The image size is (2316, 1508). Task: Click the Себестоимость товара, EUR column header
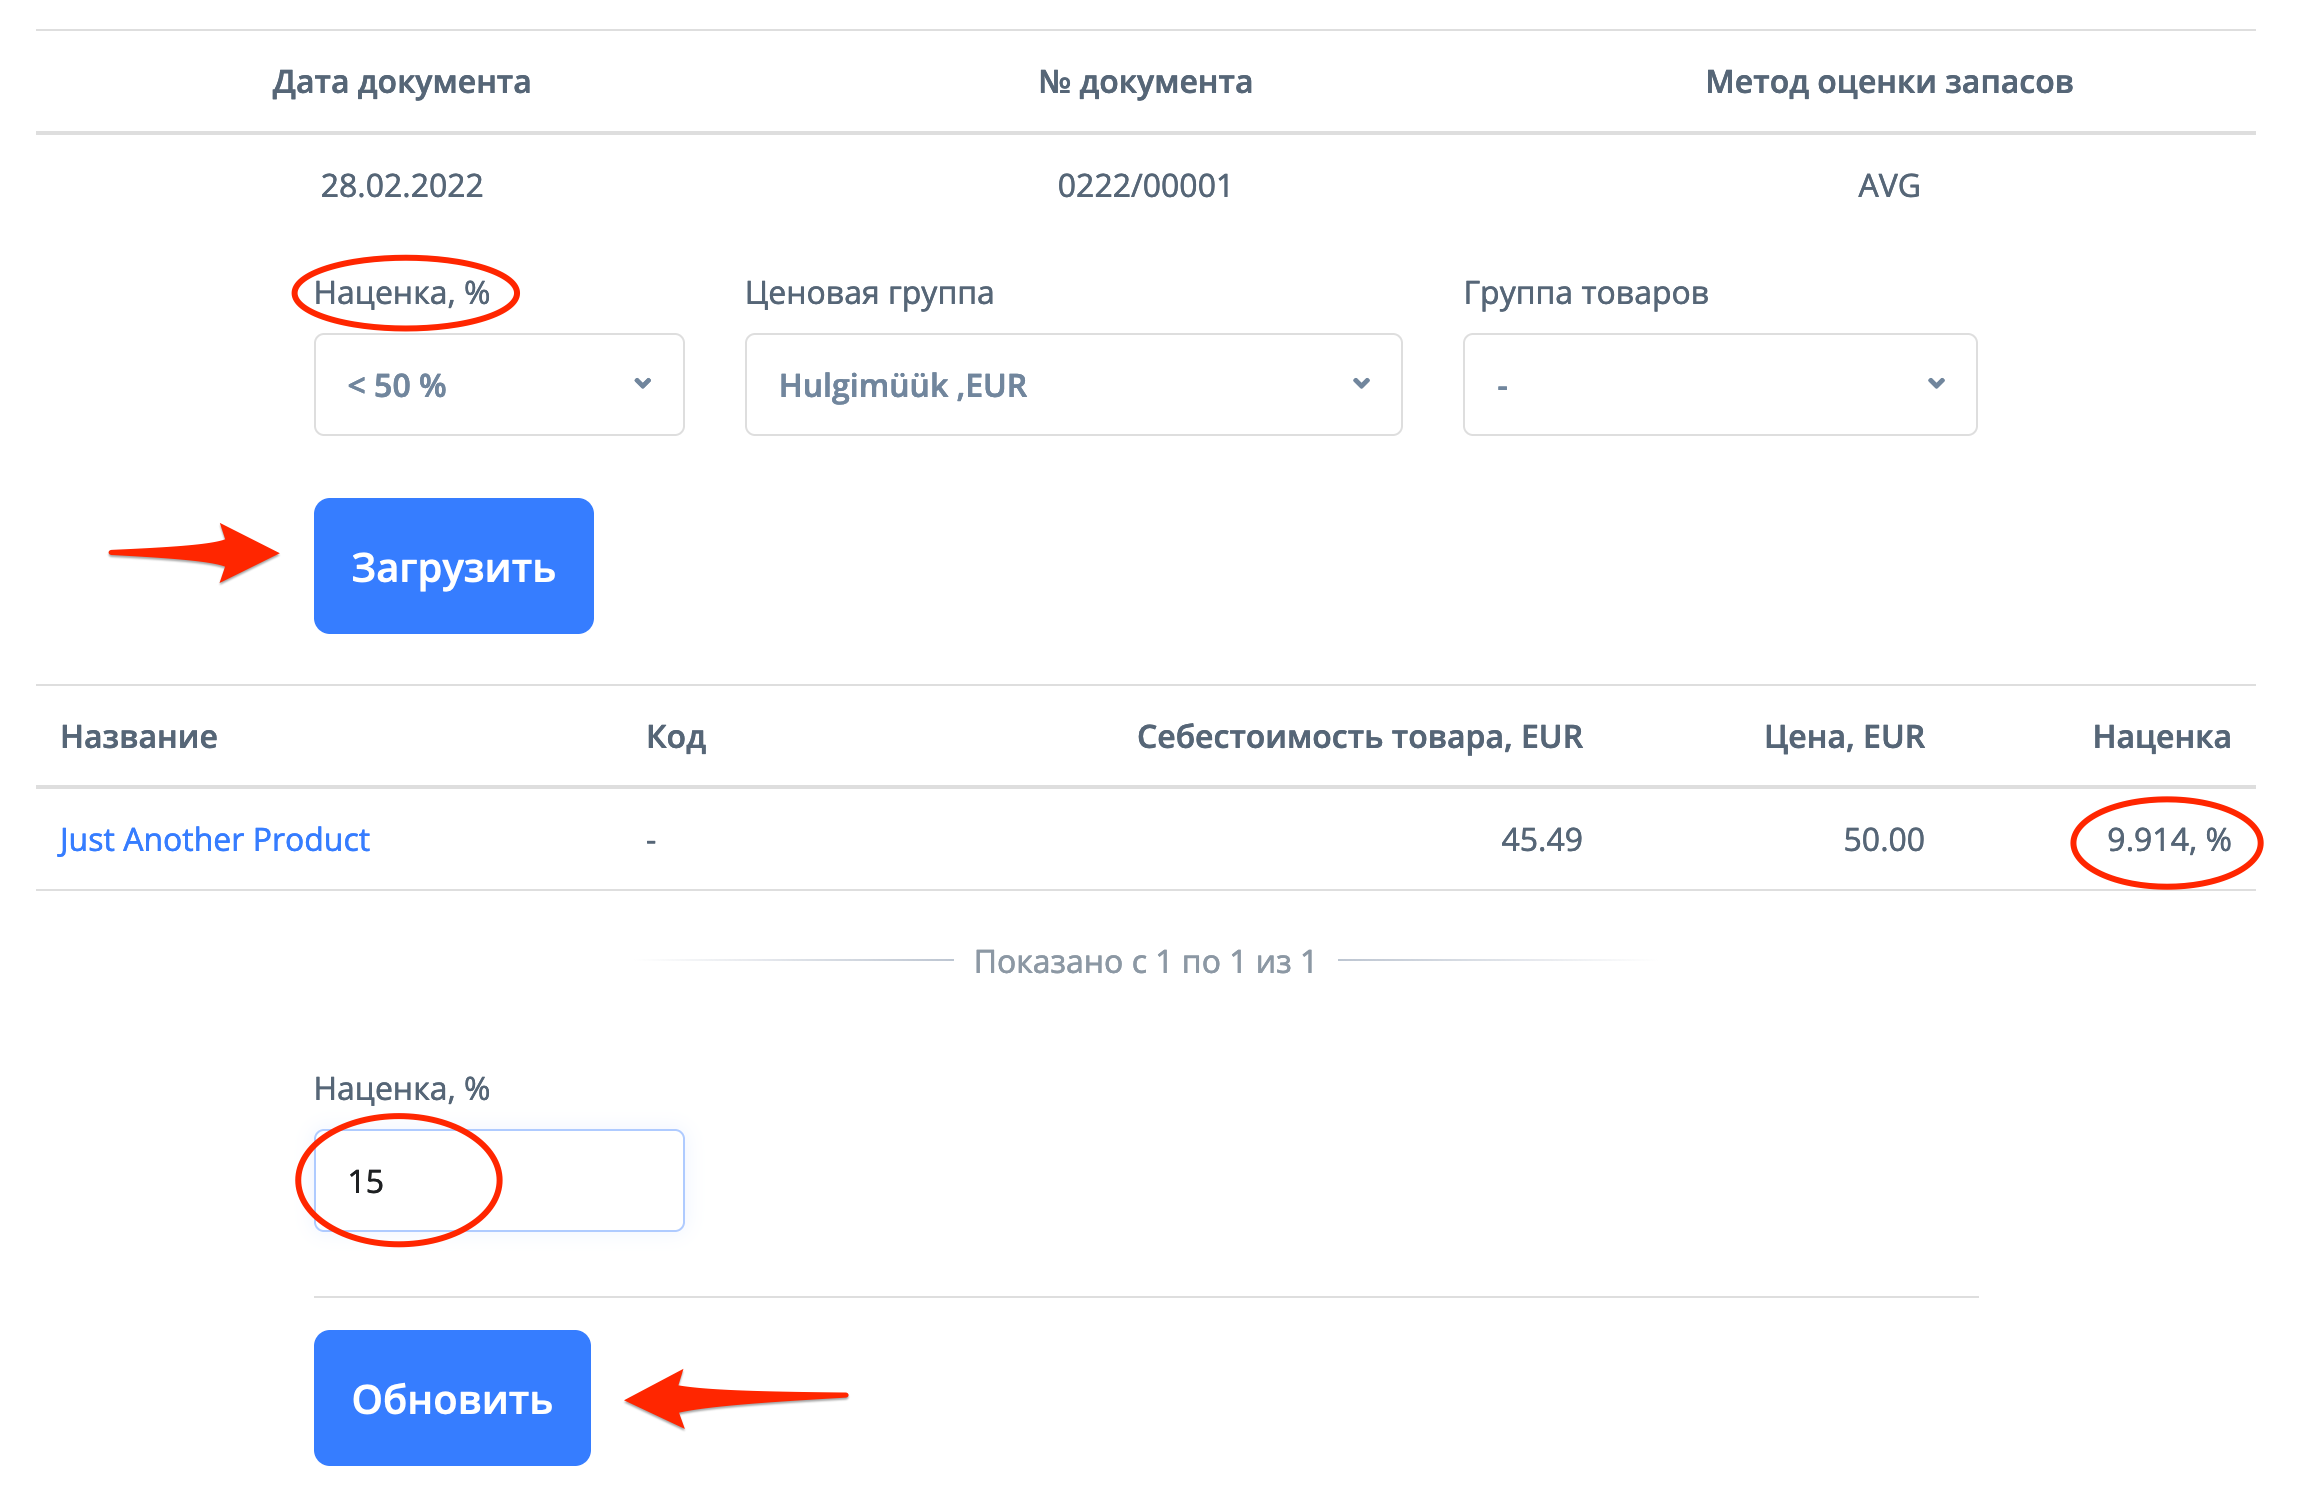tap(1359, 737)
